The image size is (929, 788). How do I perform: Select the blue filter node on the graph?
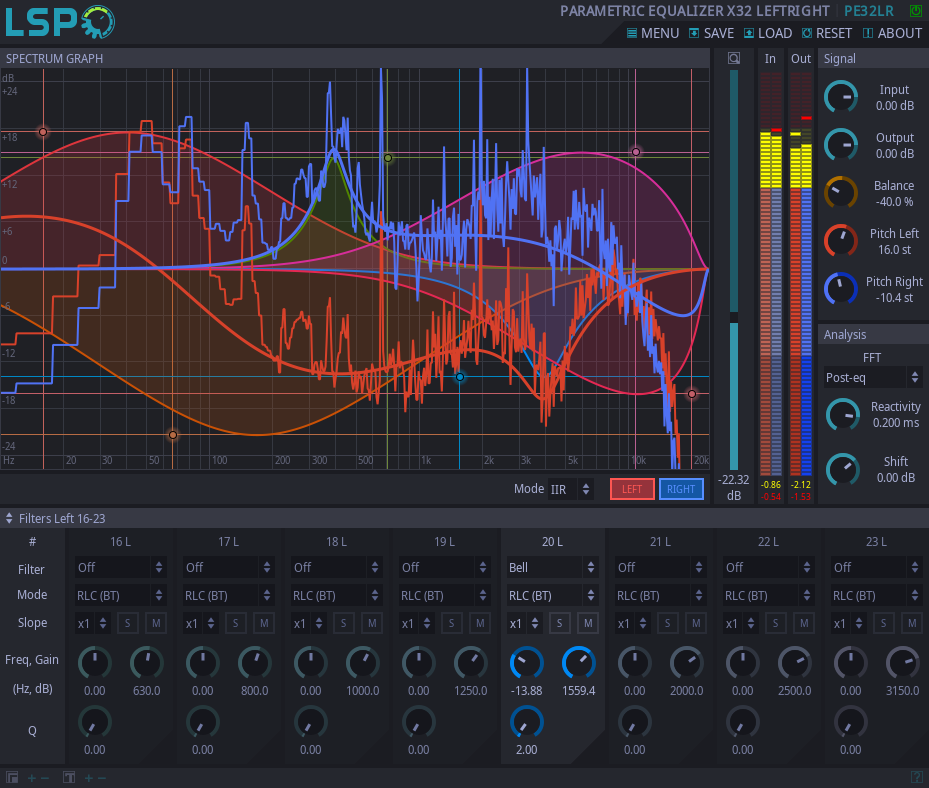coord(459,377)
